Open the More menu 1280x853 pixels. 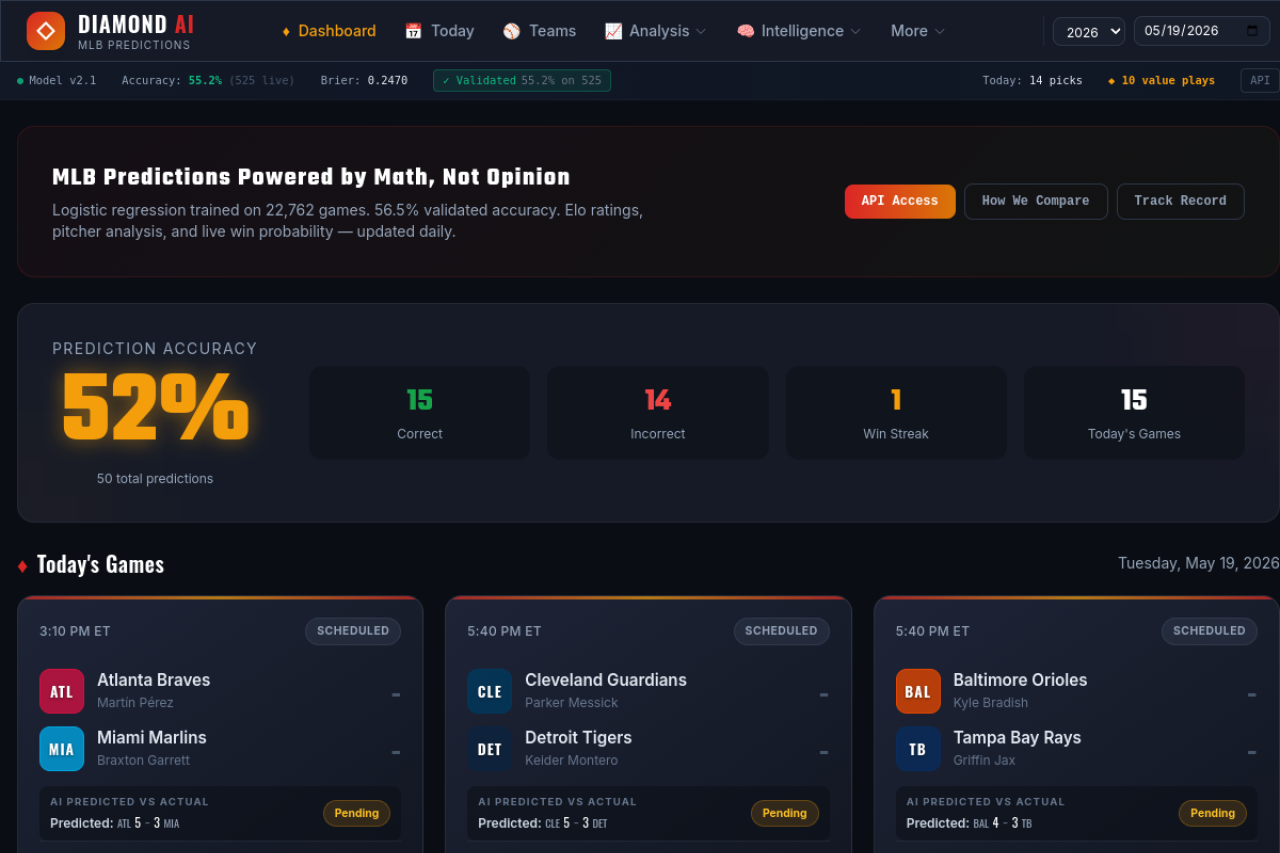(x=917, y=31)
